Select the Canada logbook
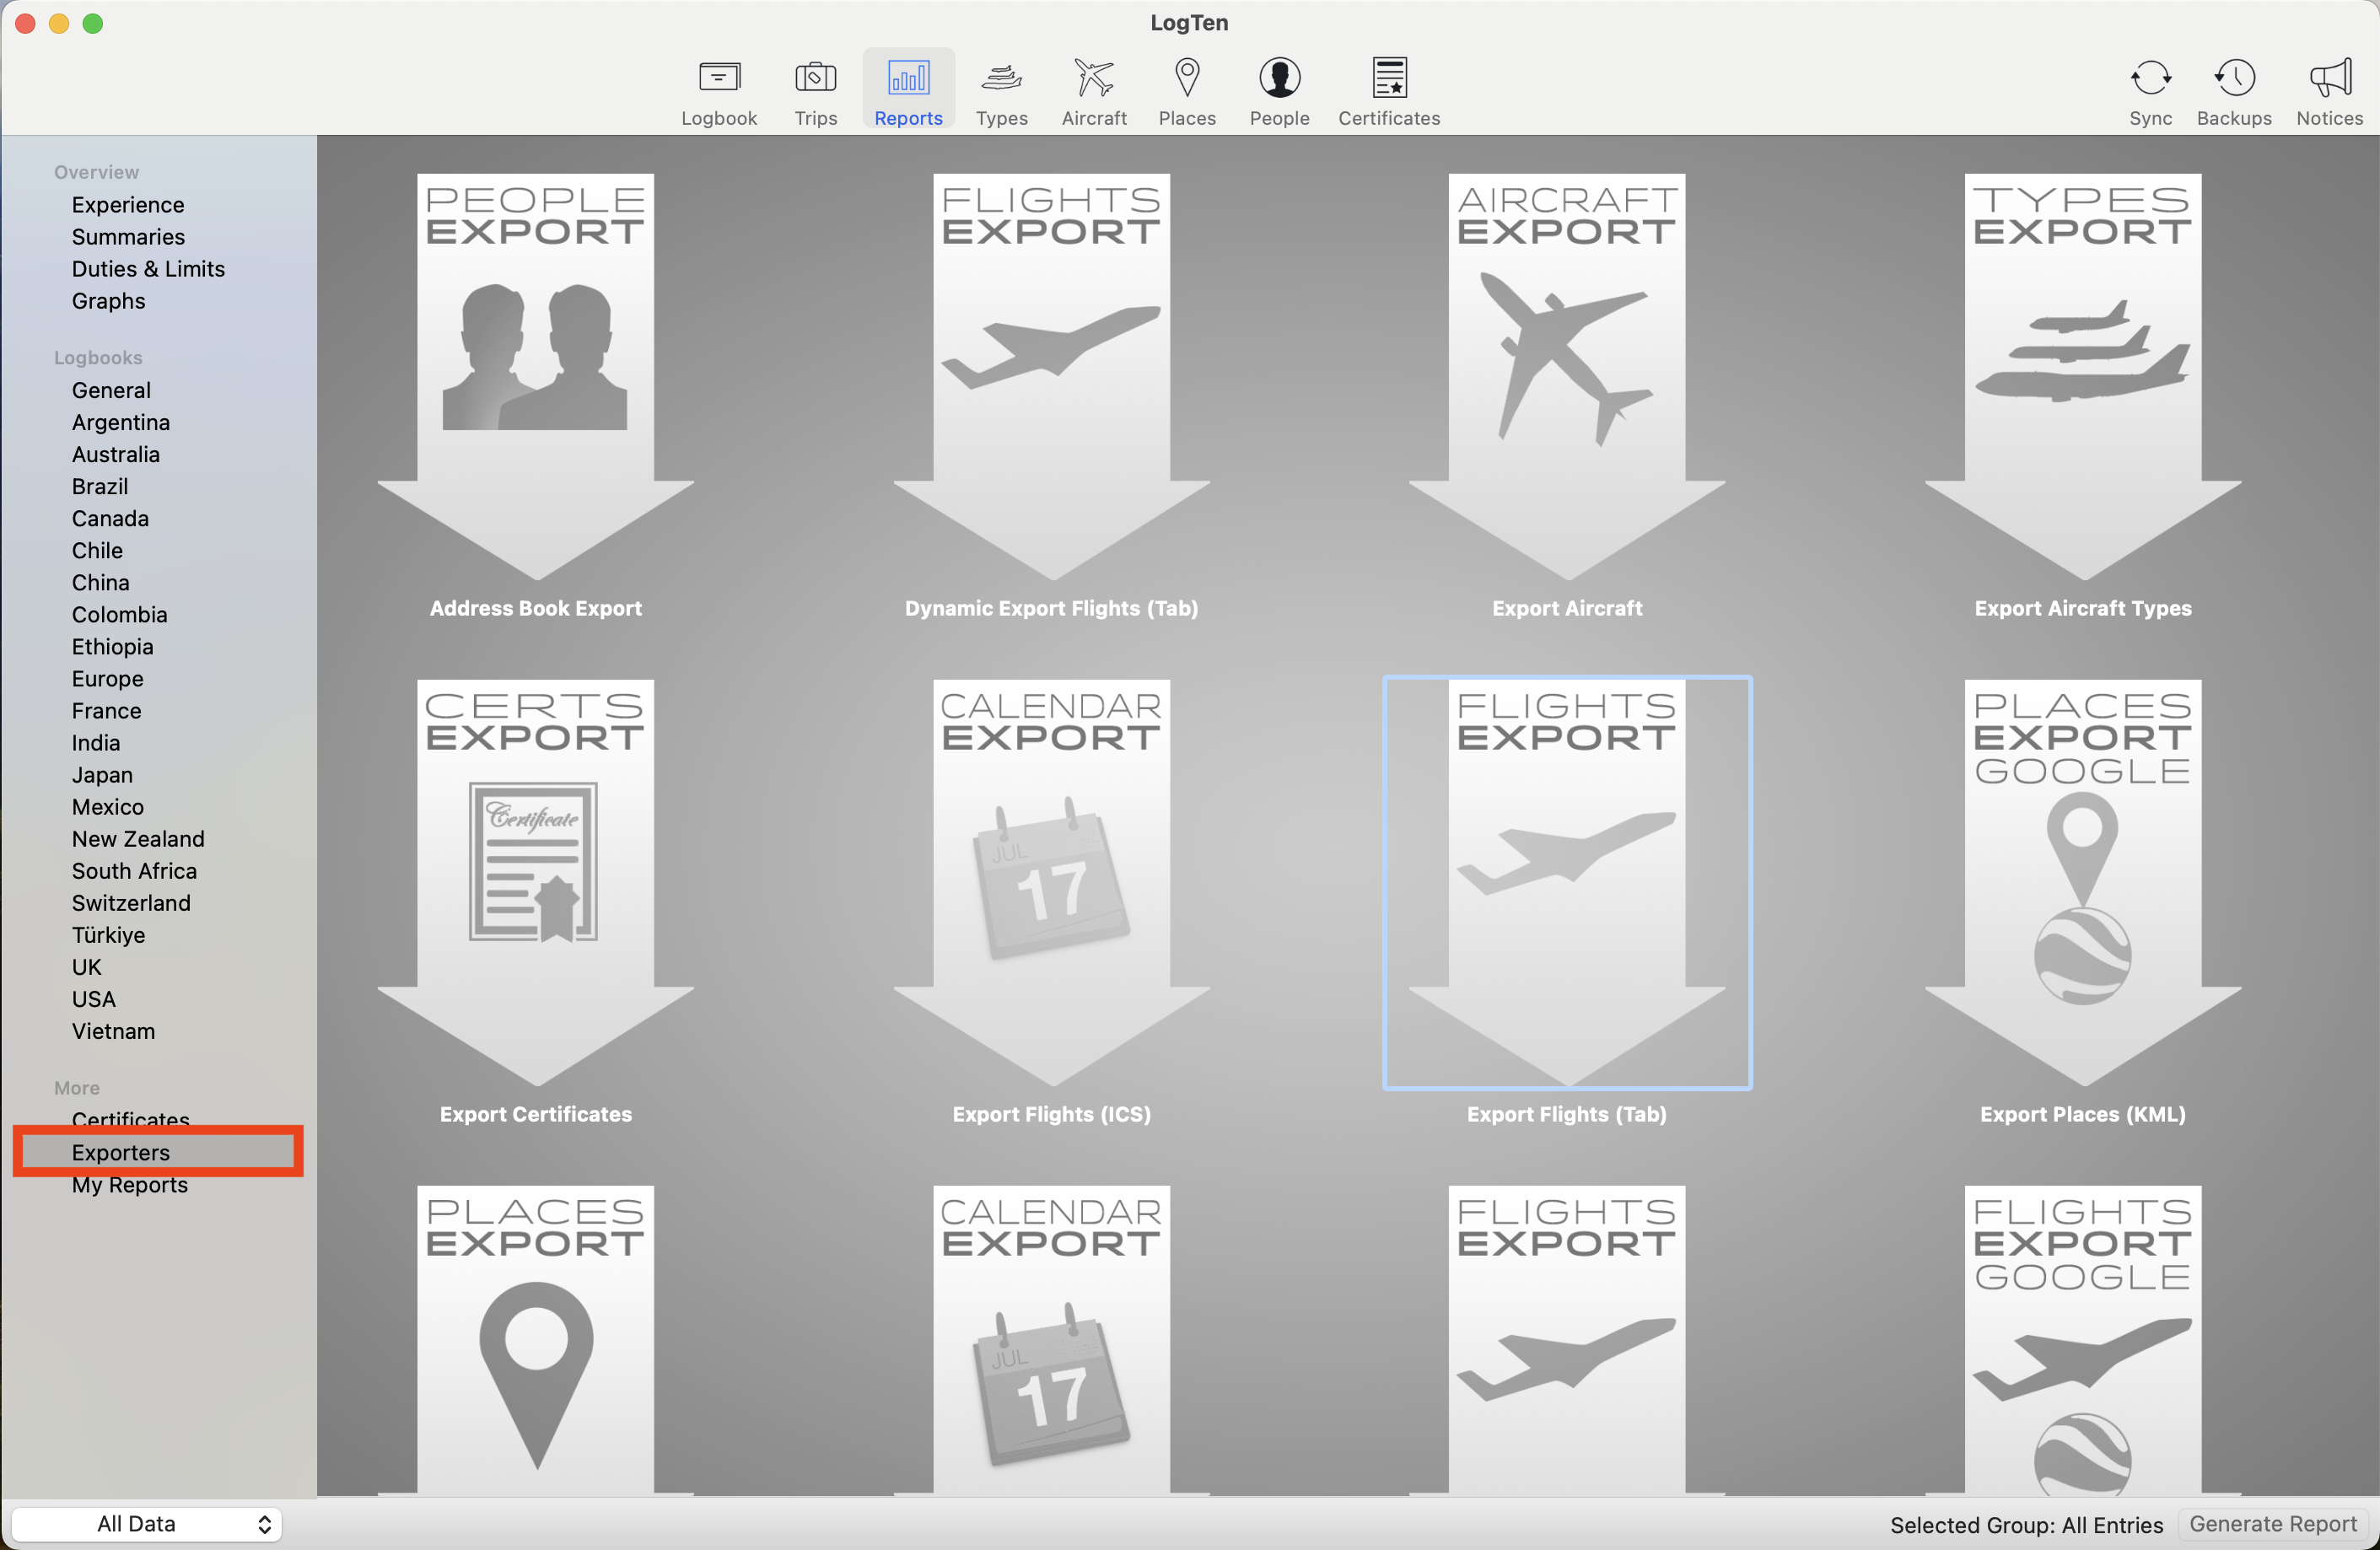 click(110, 518)
